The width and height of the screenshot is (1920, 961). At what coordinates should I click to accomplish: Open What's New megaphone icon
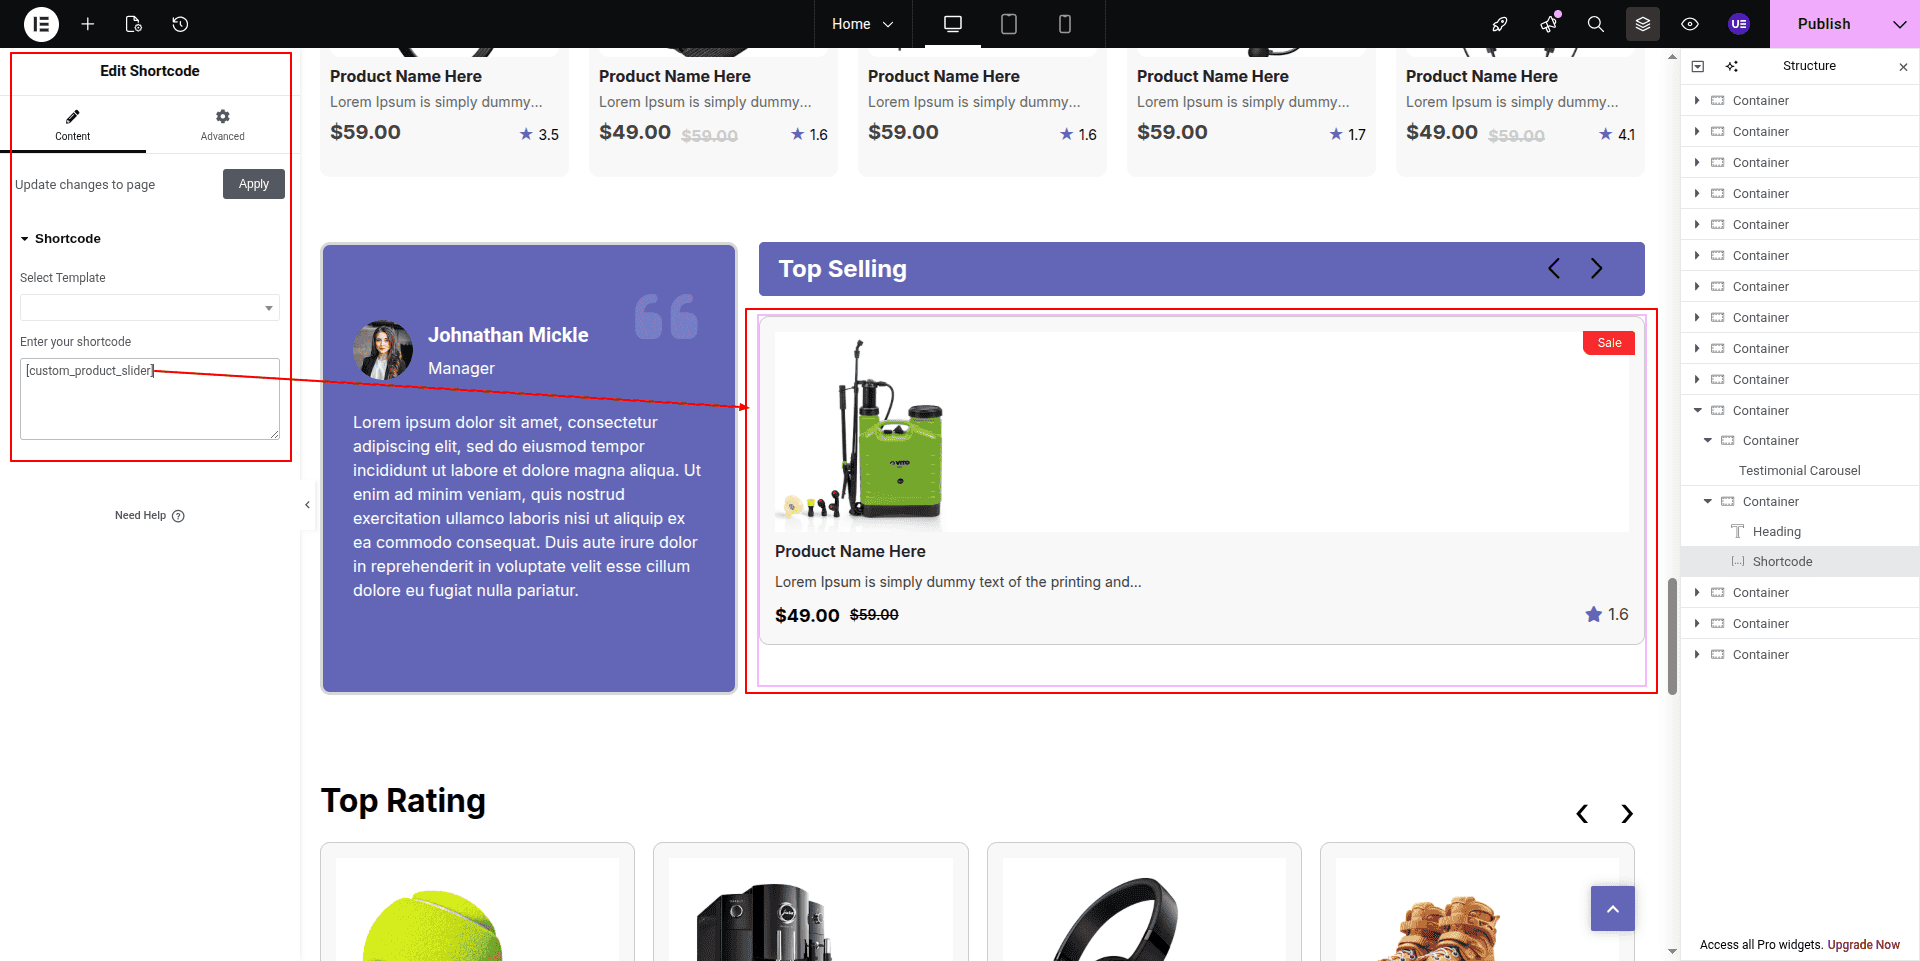[x=1549, y=24]
